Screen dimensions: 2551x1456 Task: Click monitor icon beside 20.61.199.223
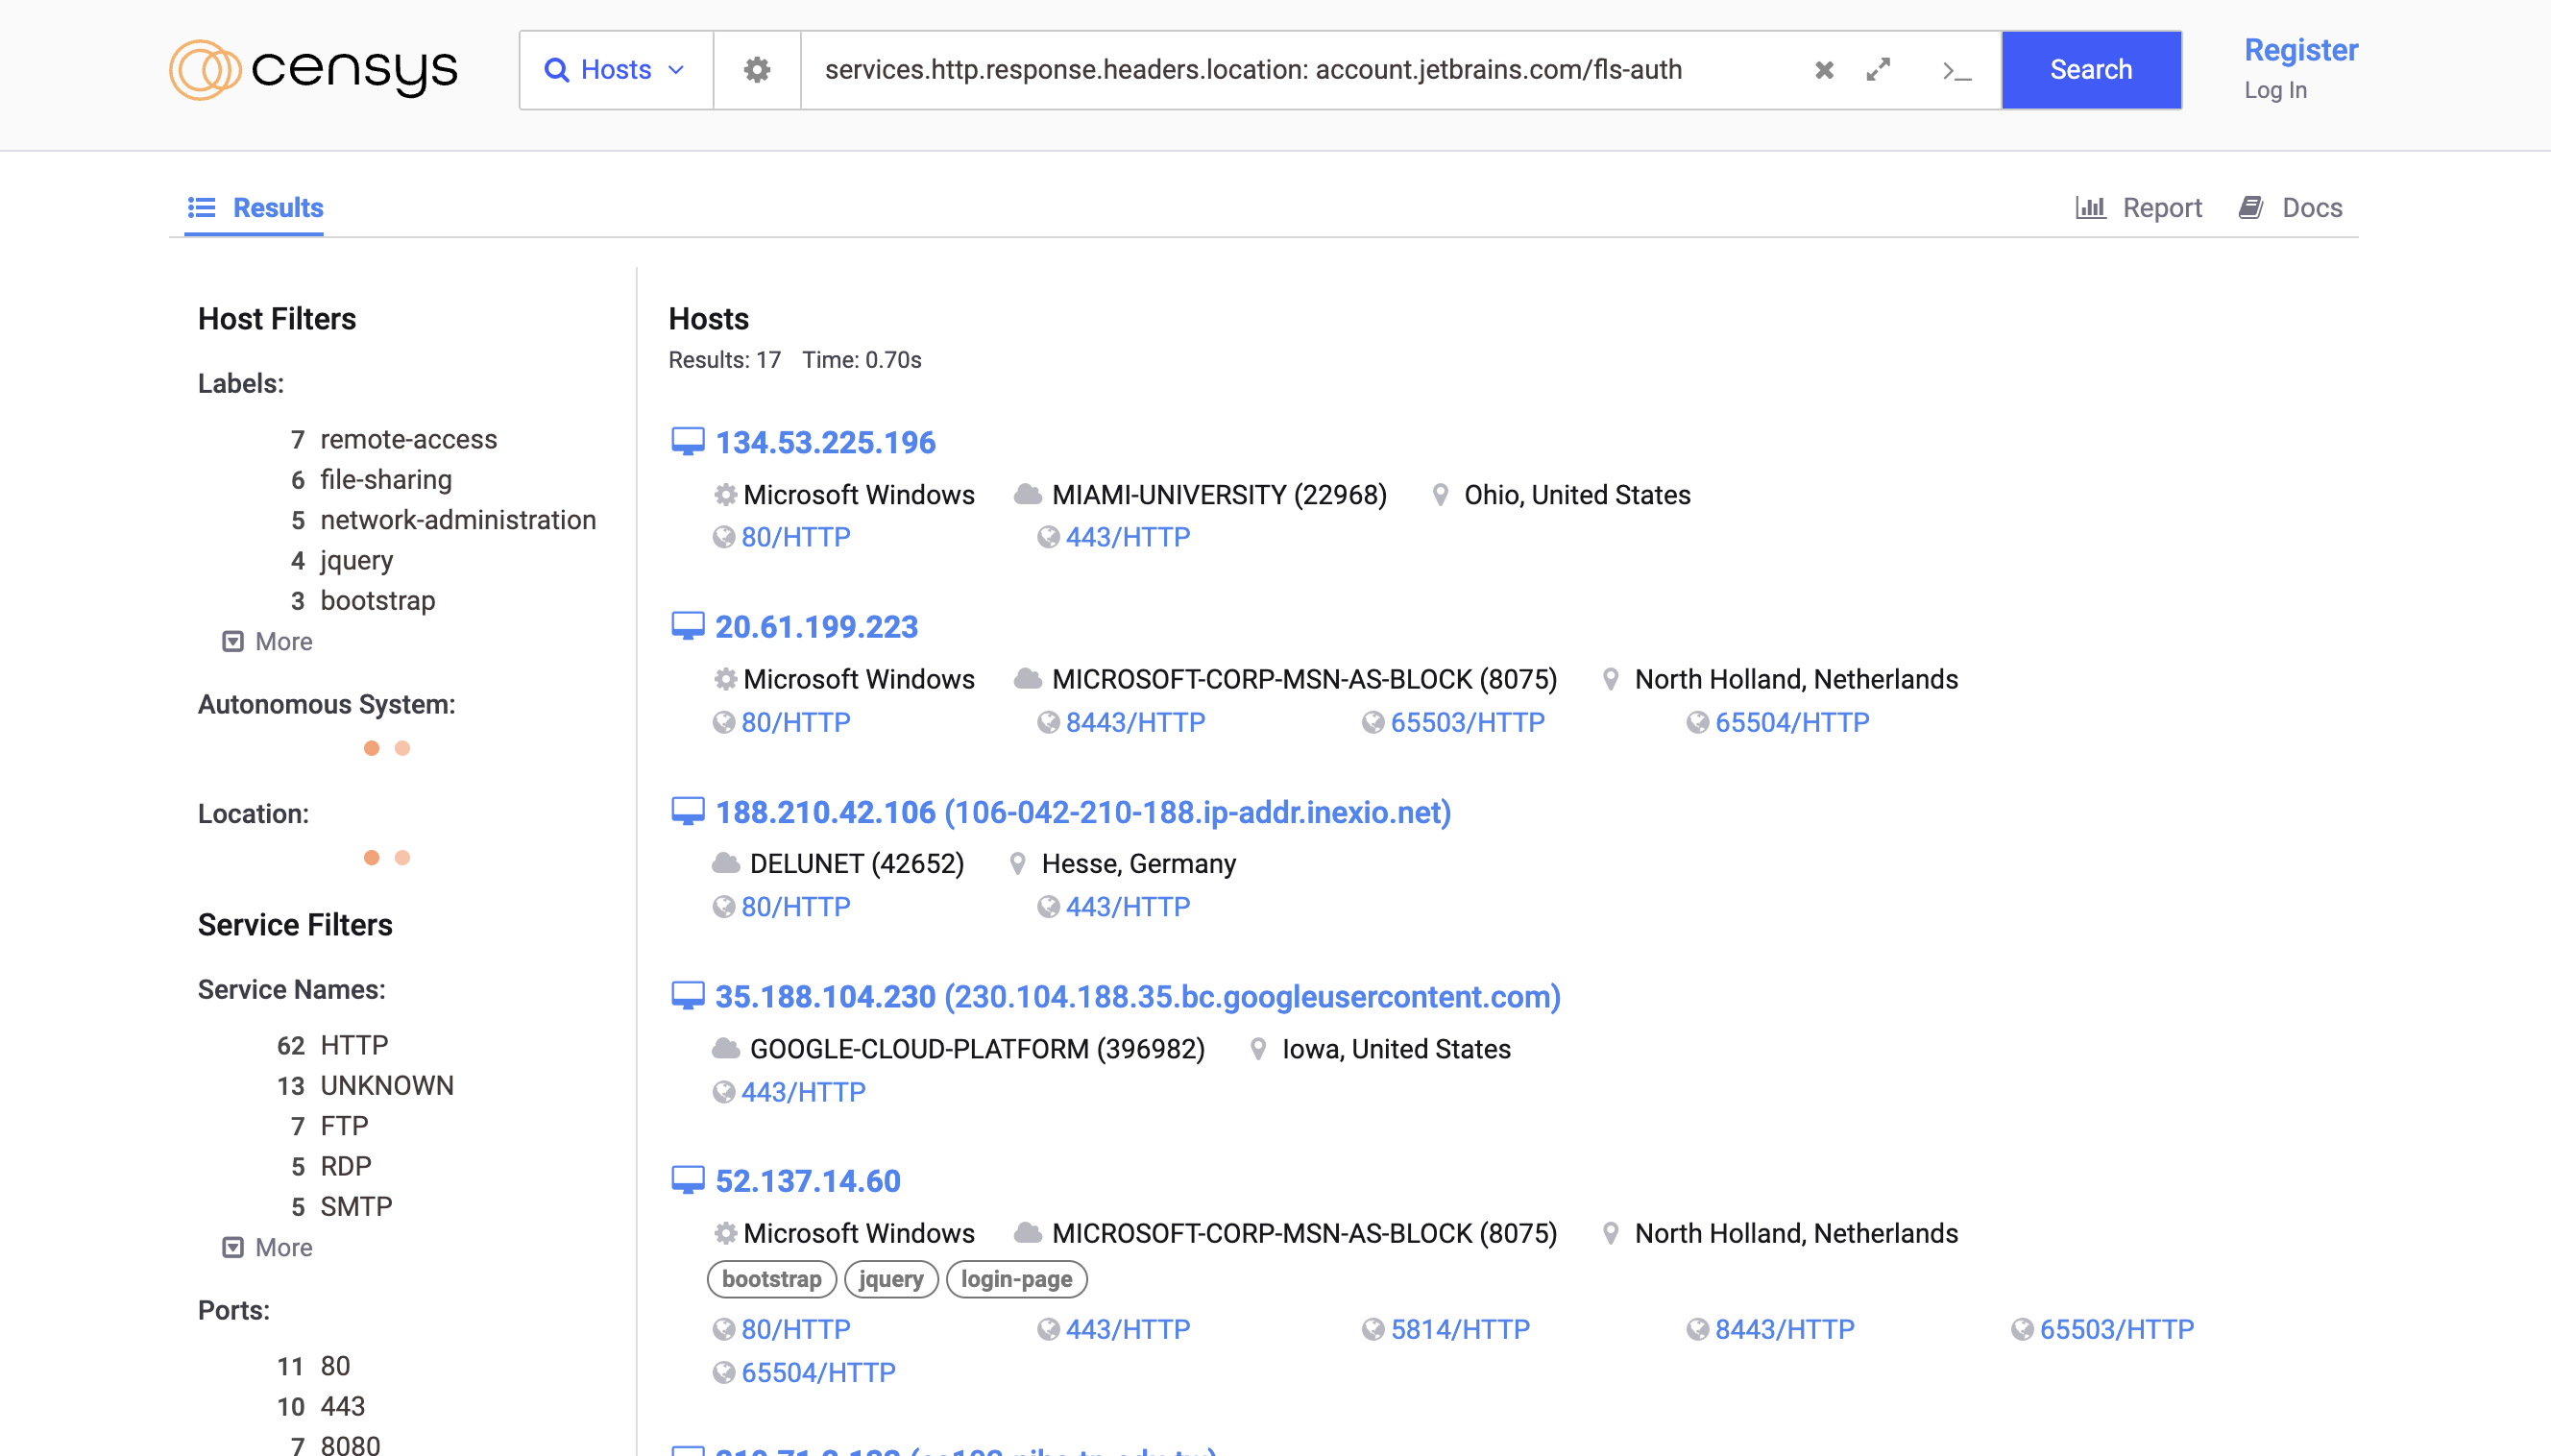coord(687,626)
